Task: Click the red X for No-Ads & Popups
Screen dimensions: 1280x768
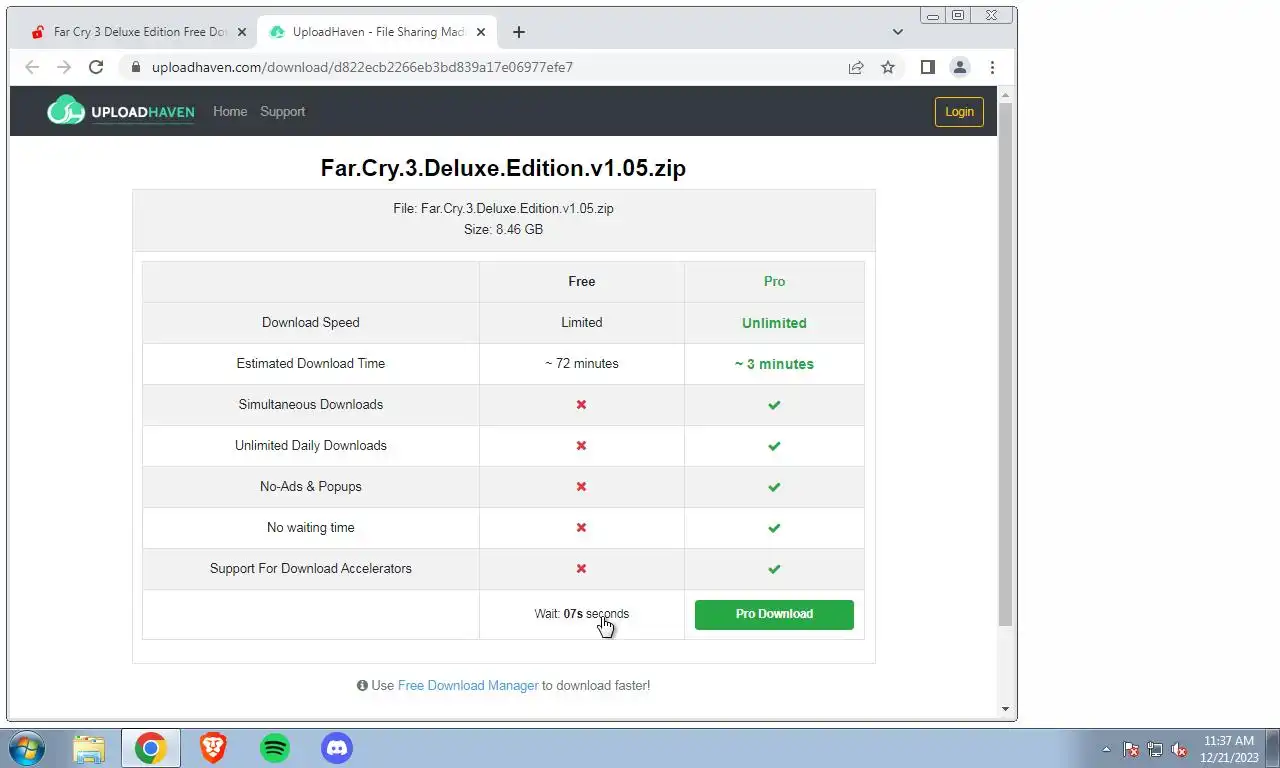Action: point(581,486)
